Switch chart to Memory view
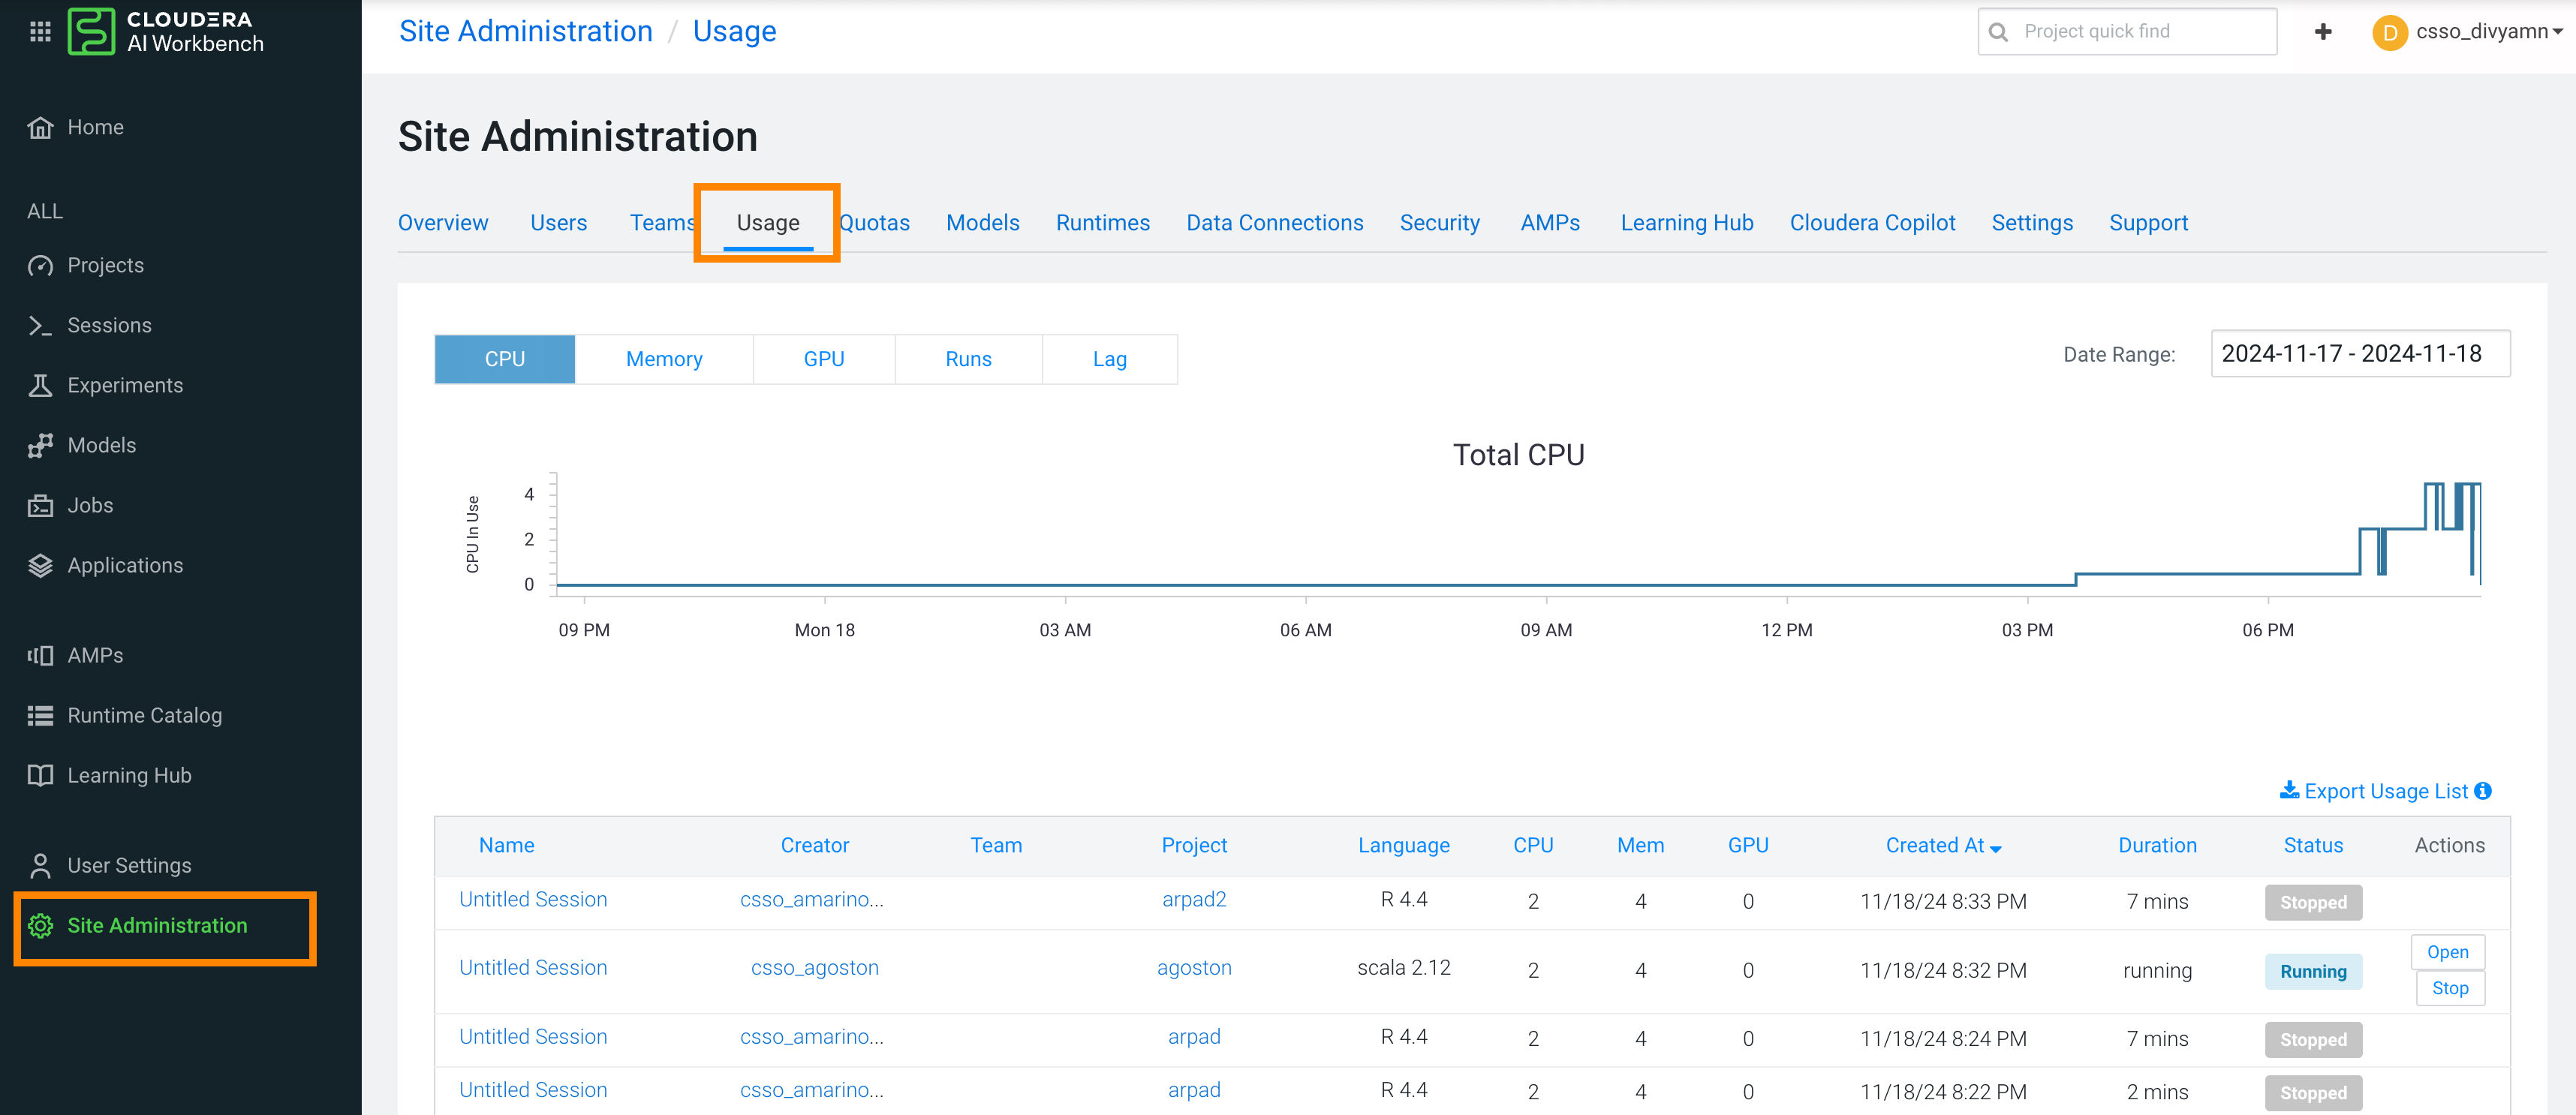 664,359
